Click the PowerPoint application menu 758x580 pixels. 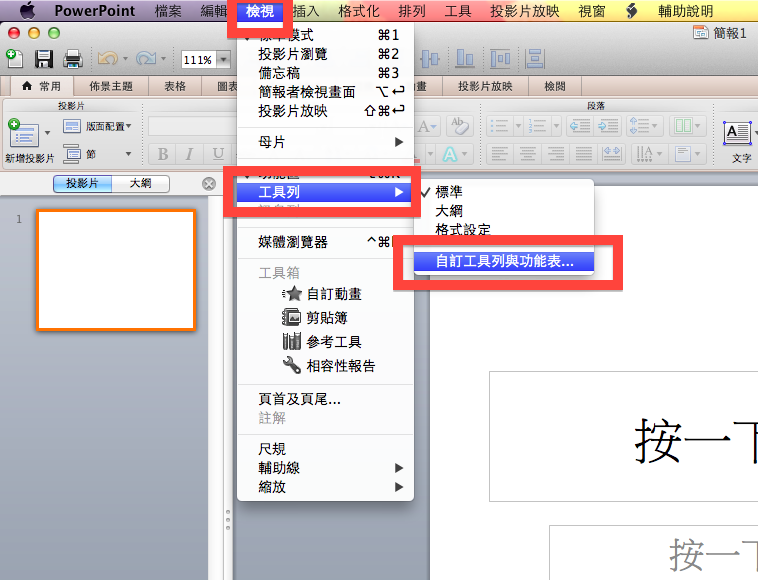click(95, 10)
